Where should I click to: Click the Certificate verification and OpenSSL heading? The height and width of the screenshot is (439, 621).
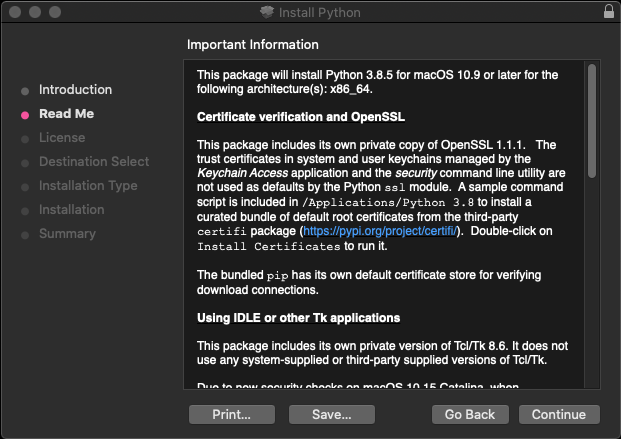pos(301,117)
